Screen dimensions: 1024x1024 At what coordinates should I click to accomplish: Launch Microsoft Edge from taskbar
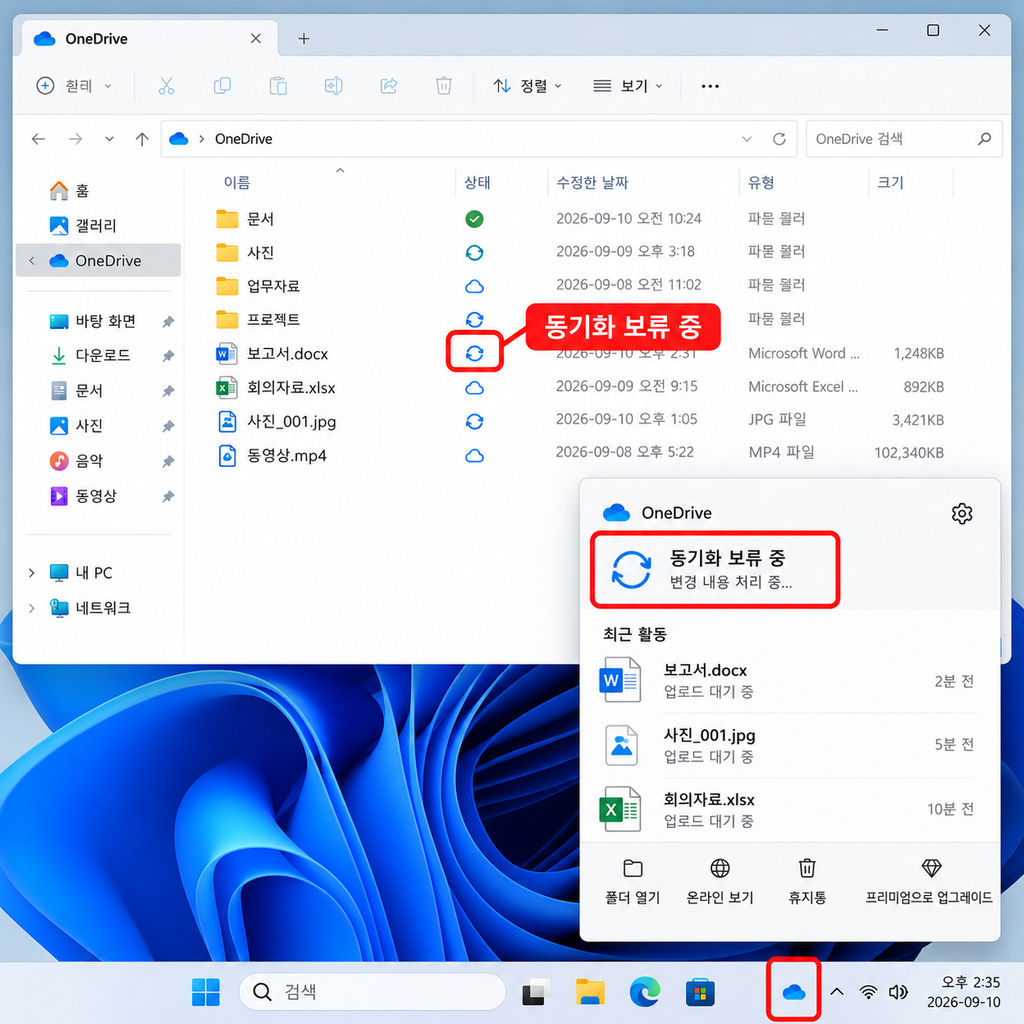tap(645, 993)
